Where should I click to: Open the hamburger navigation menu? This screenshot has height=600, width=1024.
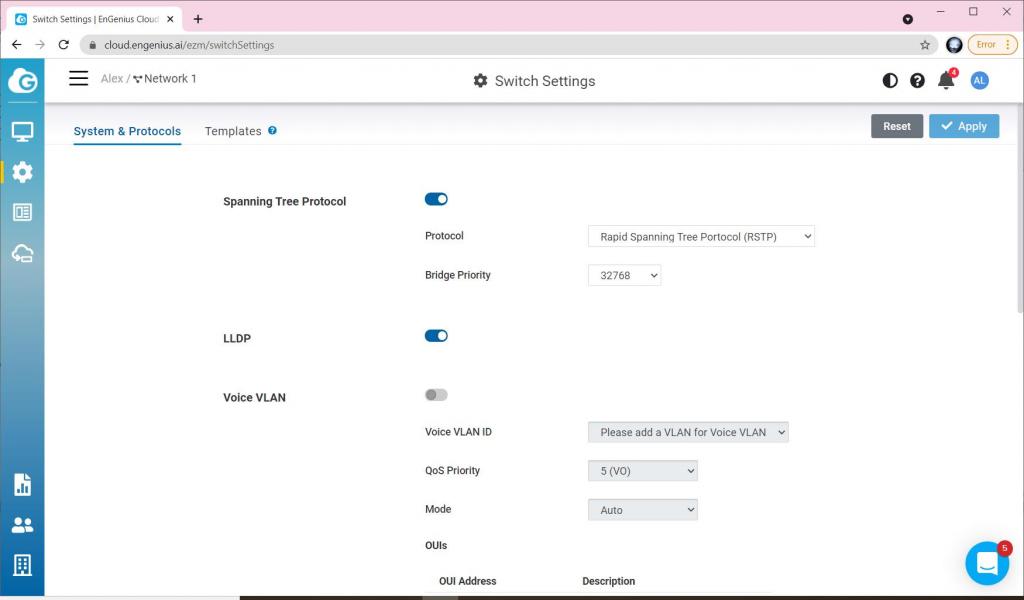pyautogui.click(x=78, y=78)
